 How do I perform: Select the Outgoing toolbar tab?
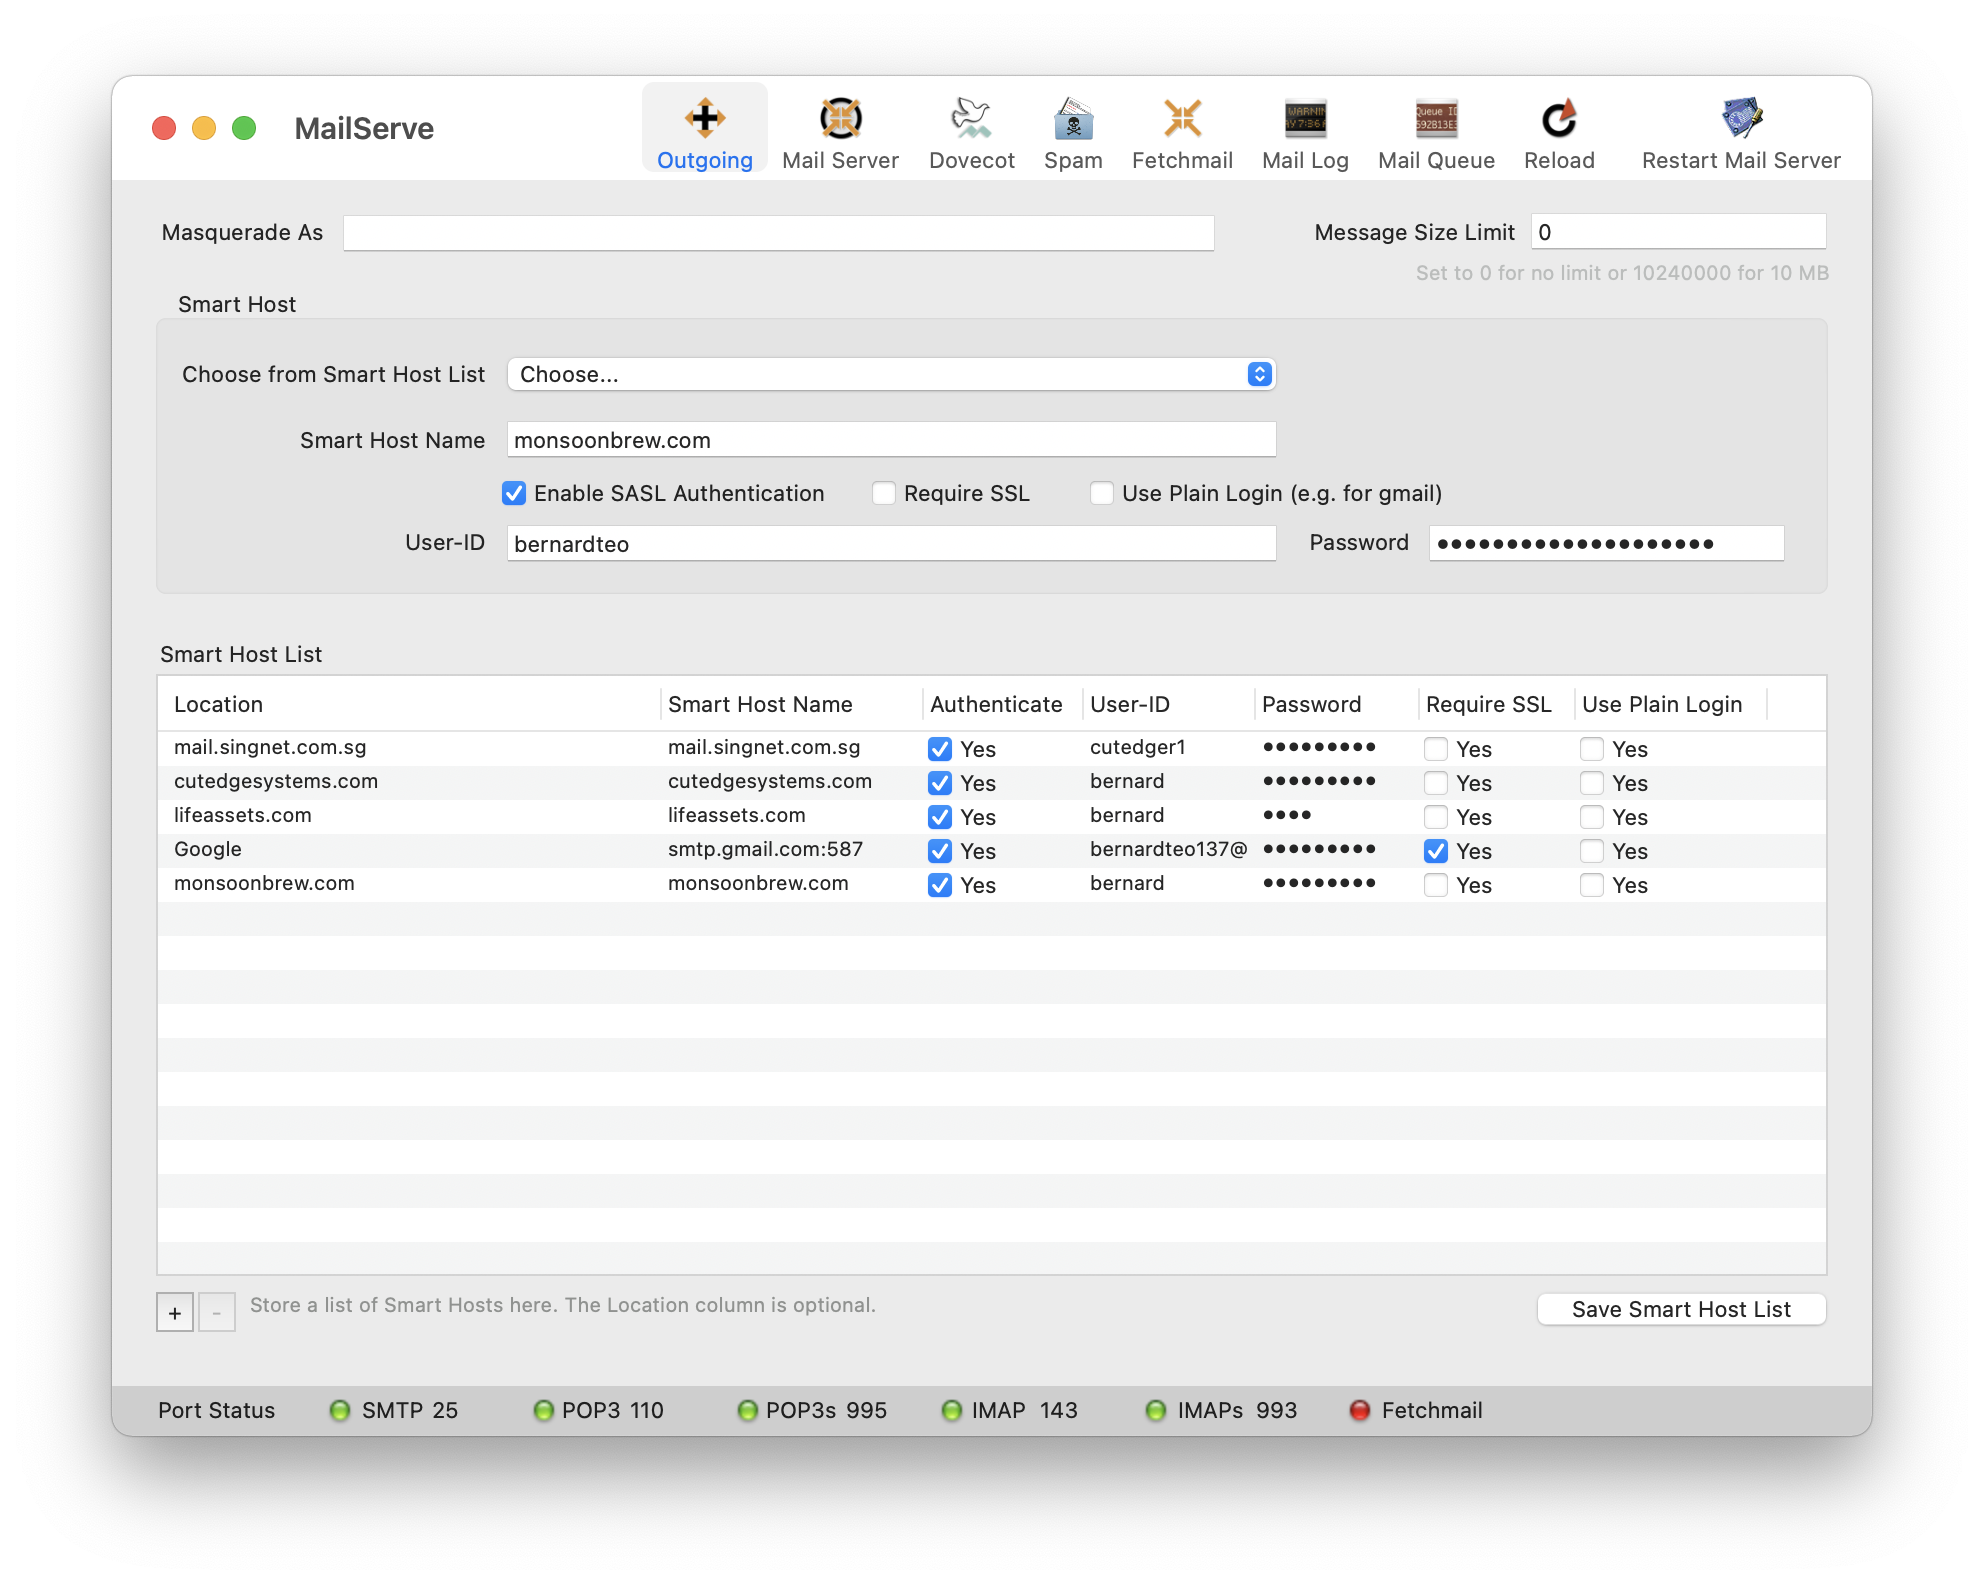[705, 130]
